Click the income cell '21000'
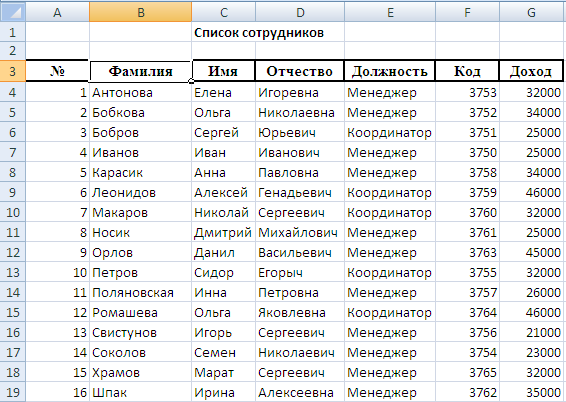The width and height of the screenshot is (566, 402). 531,332
